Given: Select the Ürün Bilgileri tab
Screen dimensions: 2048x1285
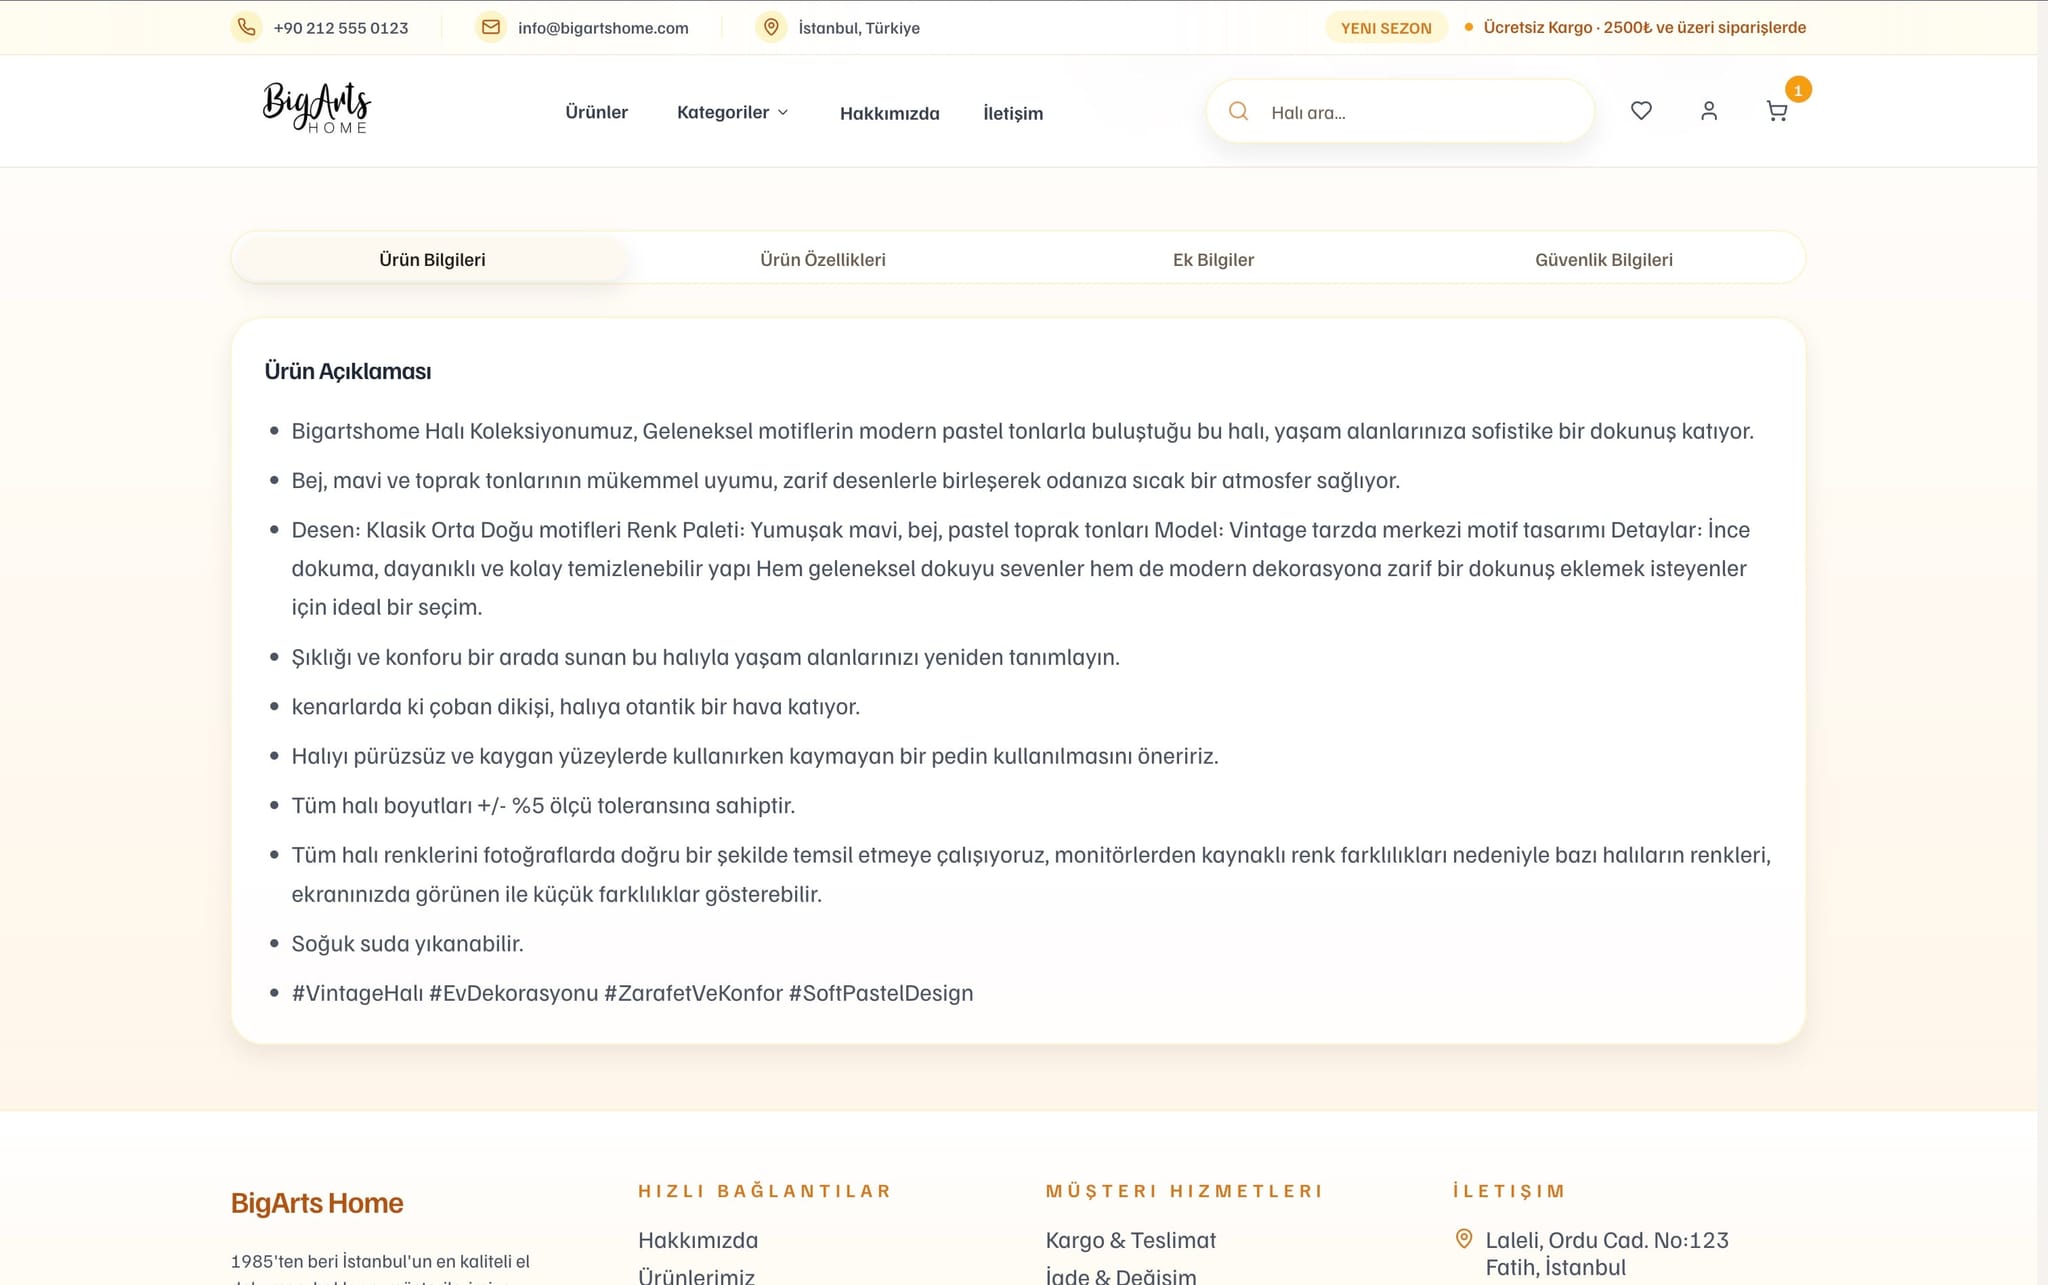Looking at the screenshot, I should pyautogui.click(x=432, y=260).
